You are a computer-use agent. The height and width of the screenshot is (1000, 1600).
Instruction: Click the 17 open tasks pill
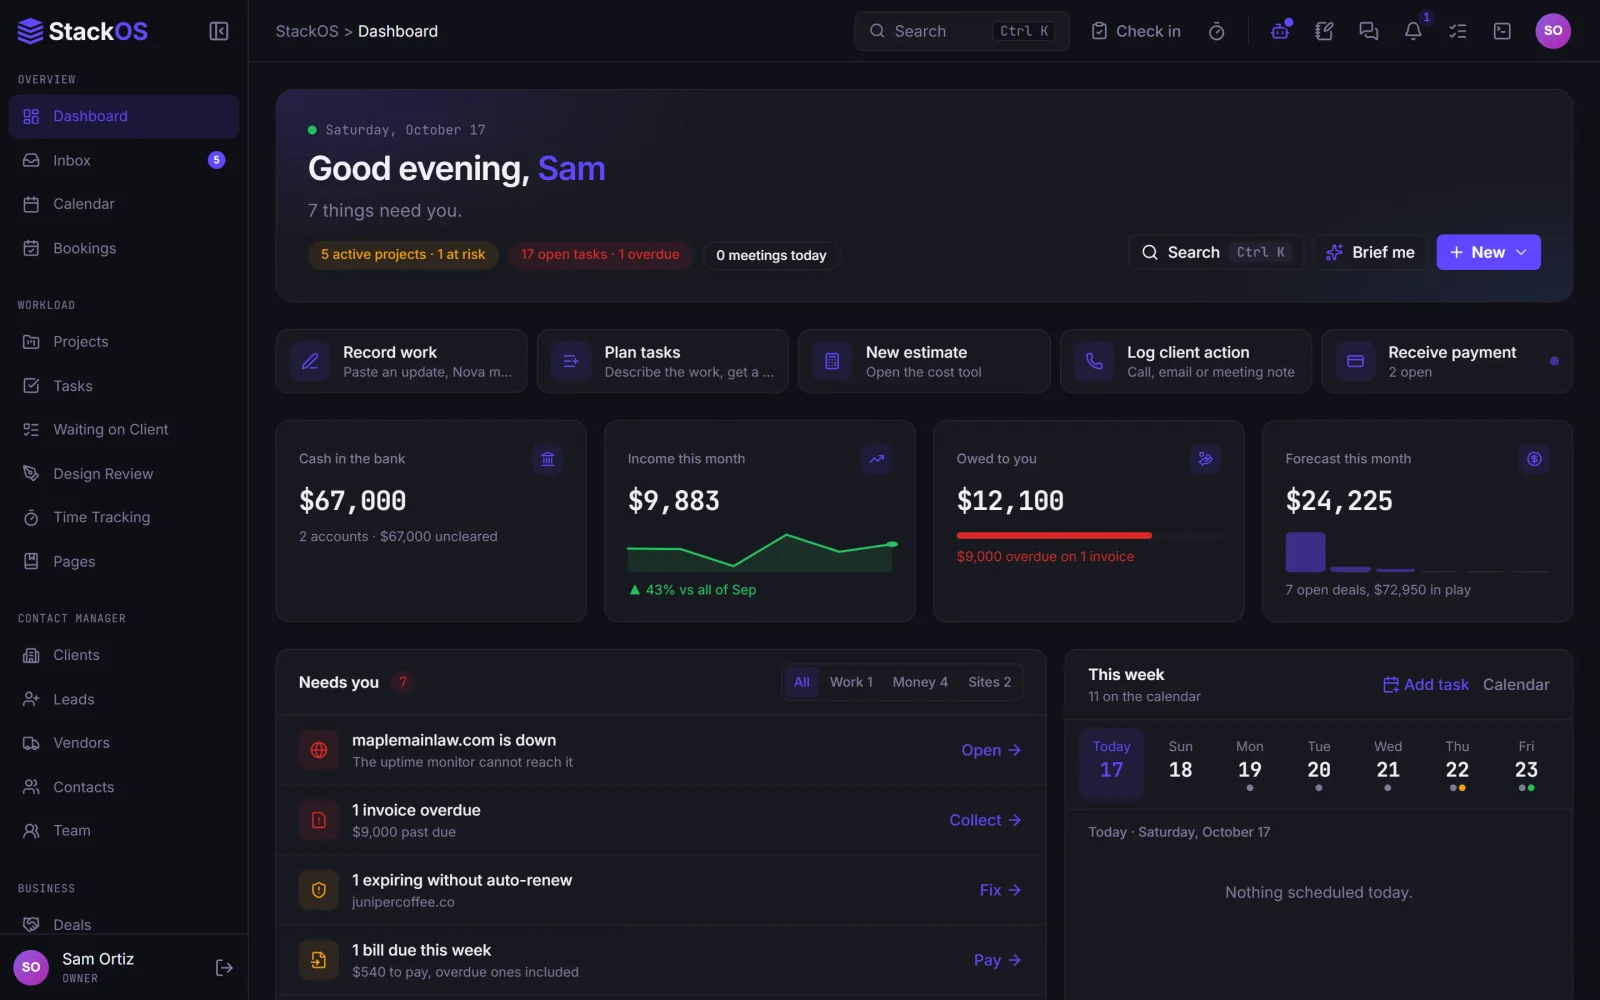600,255
